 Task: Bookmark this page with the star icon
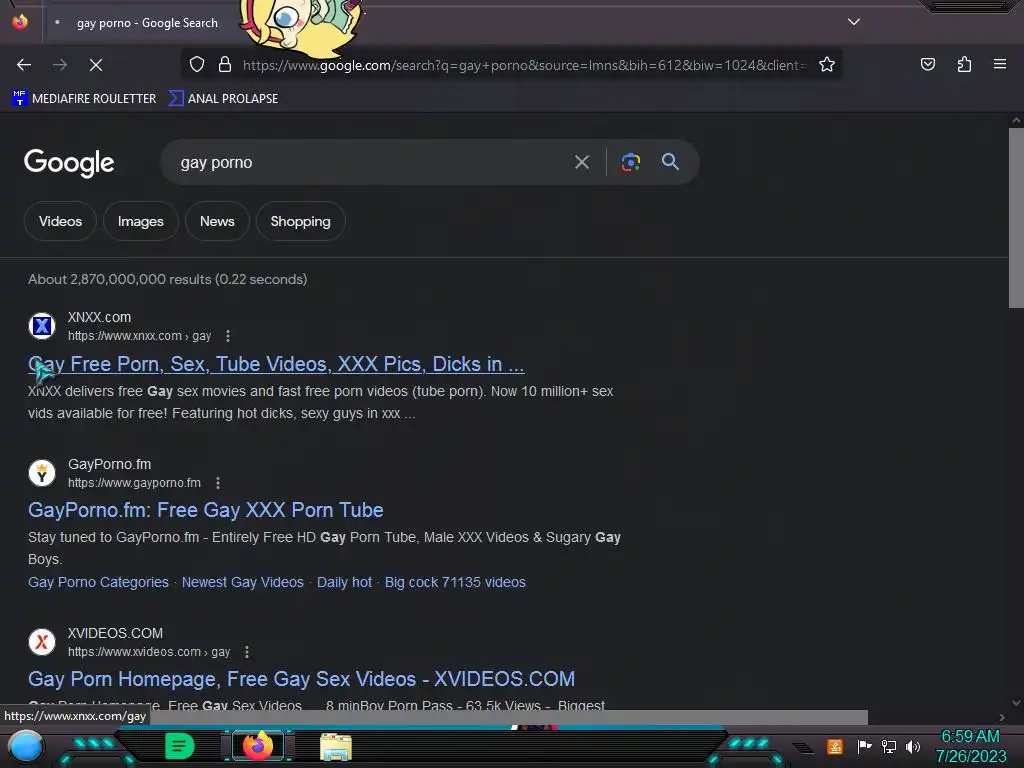[x=827, y=65]
